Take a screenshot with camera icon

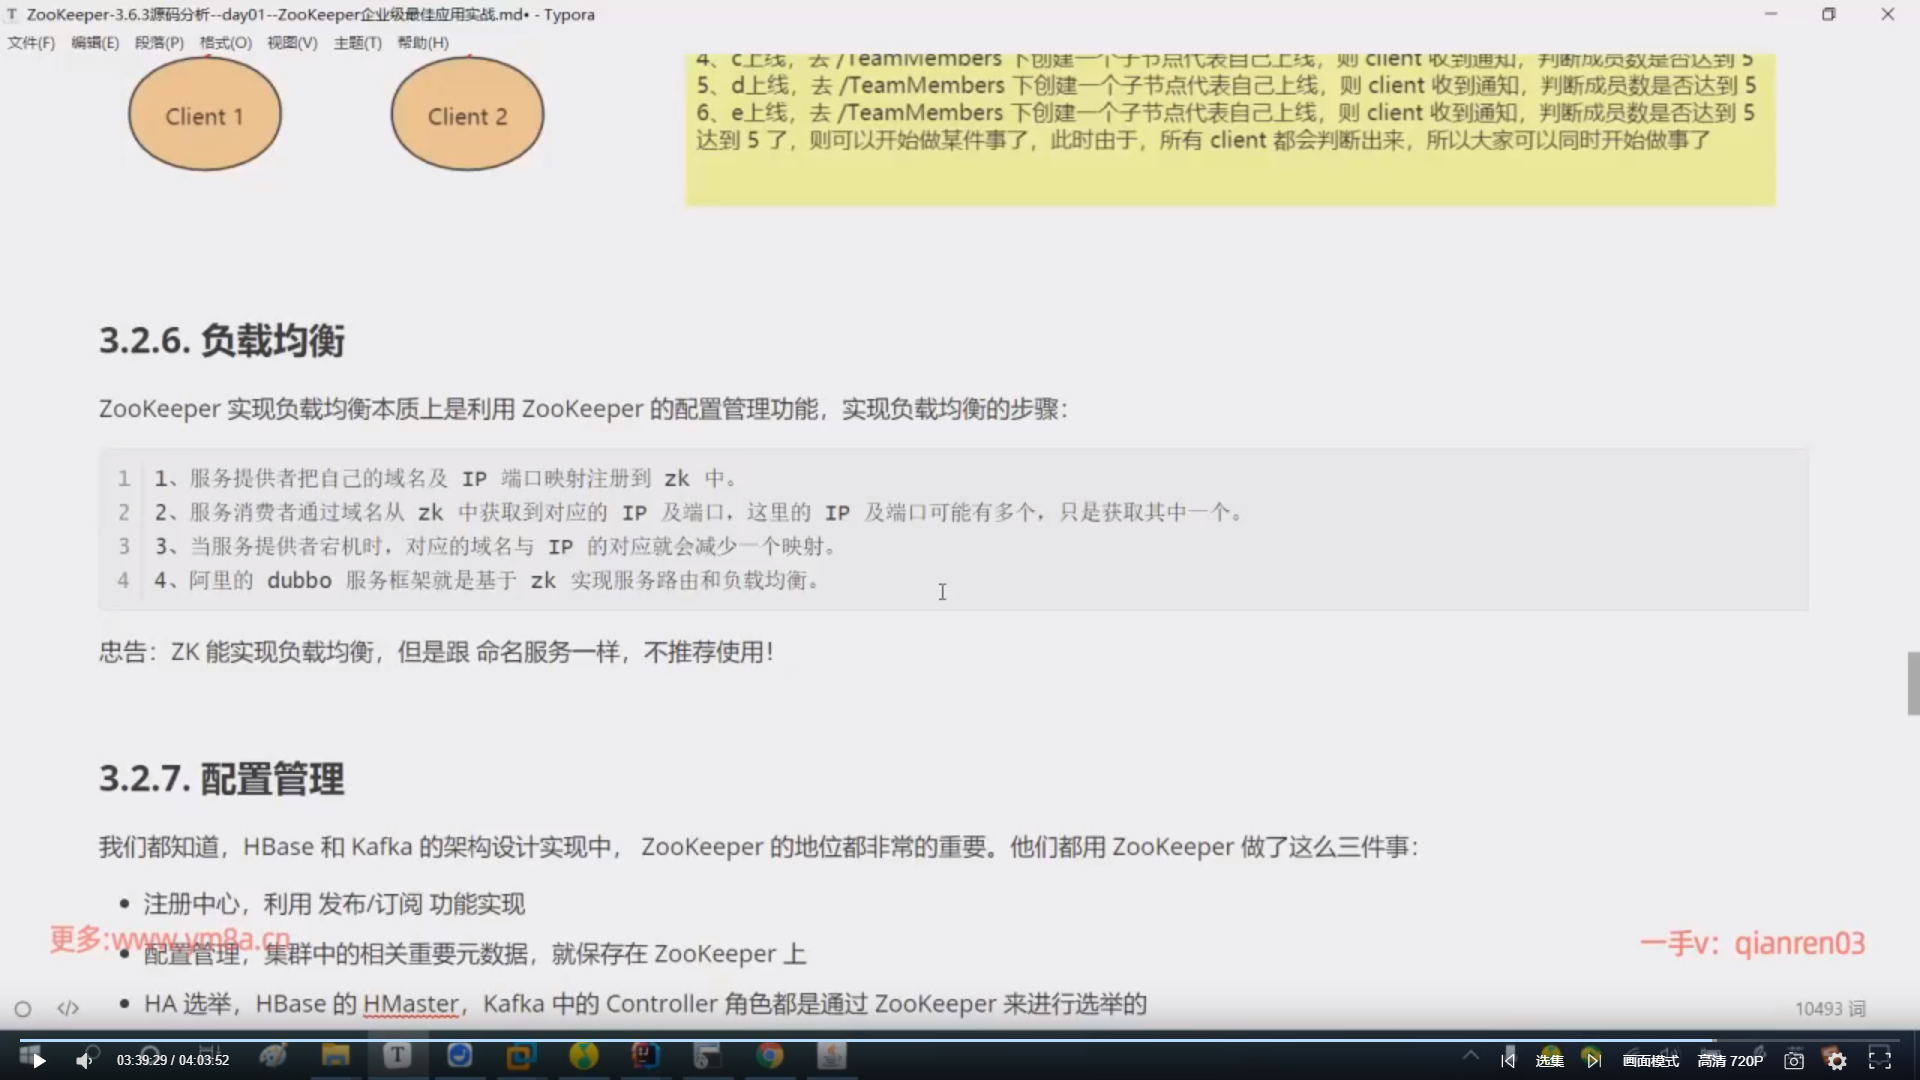pos(1794,1060)
